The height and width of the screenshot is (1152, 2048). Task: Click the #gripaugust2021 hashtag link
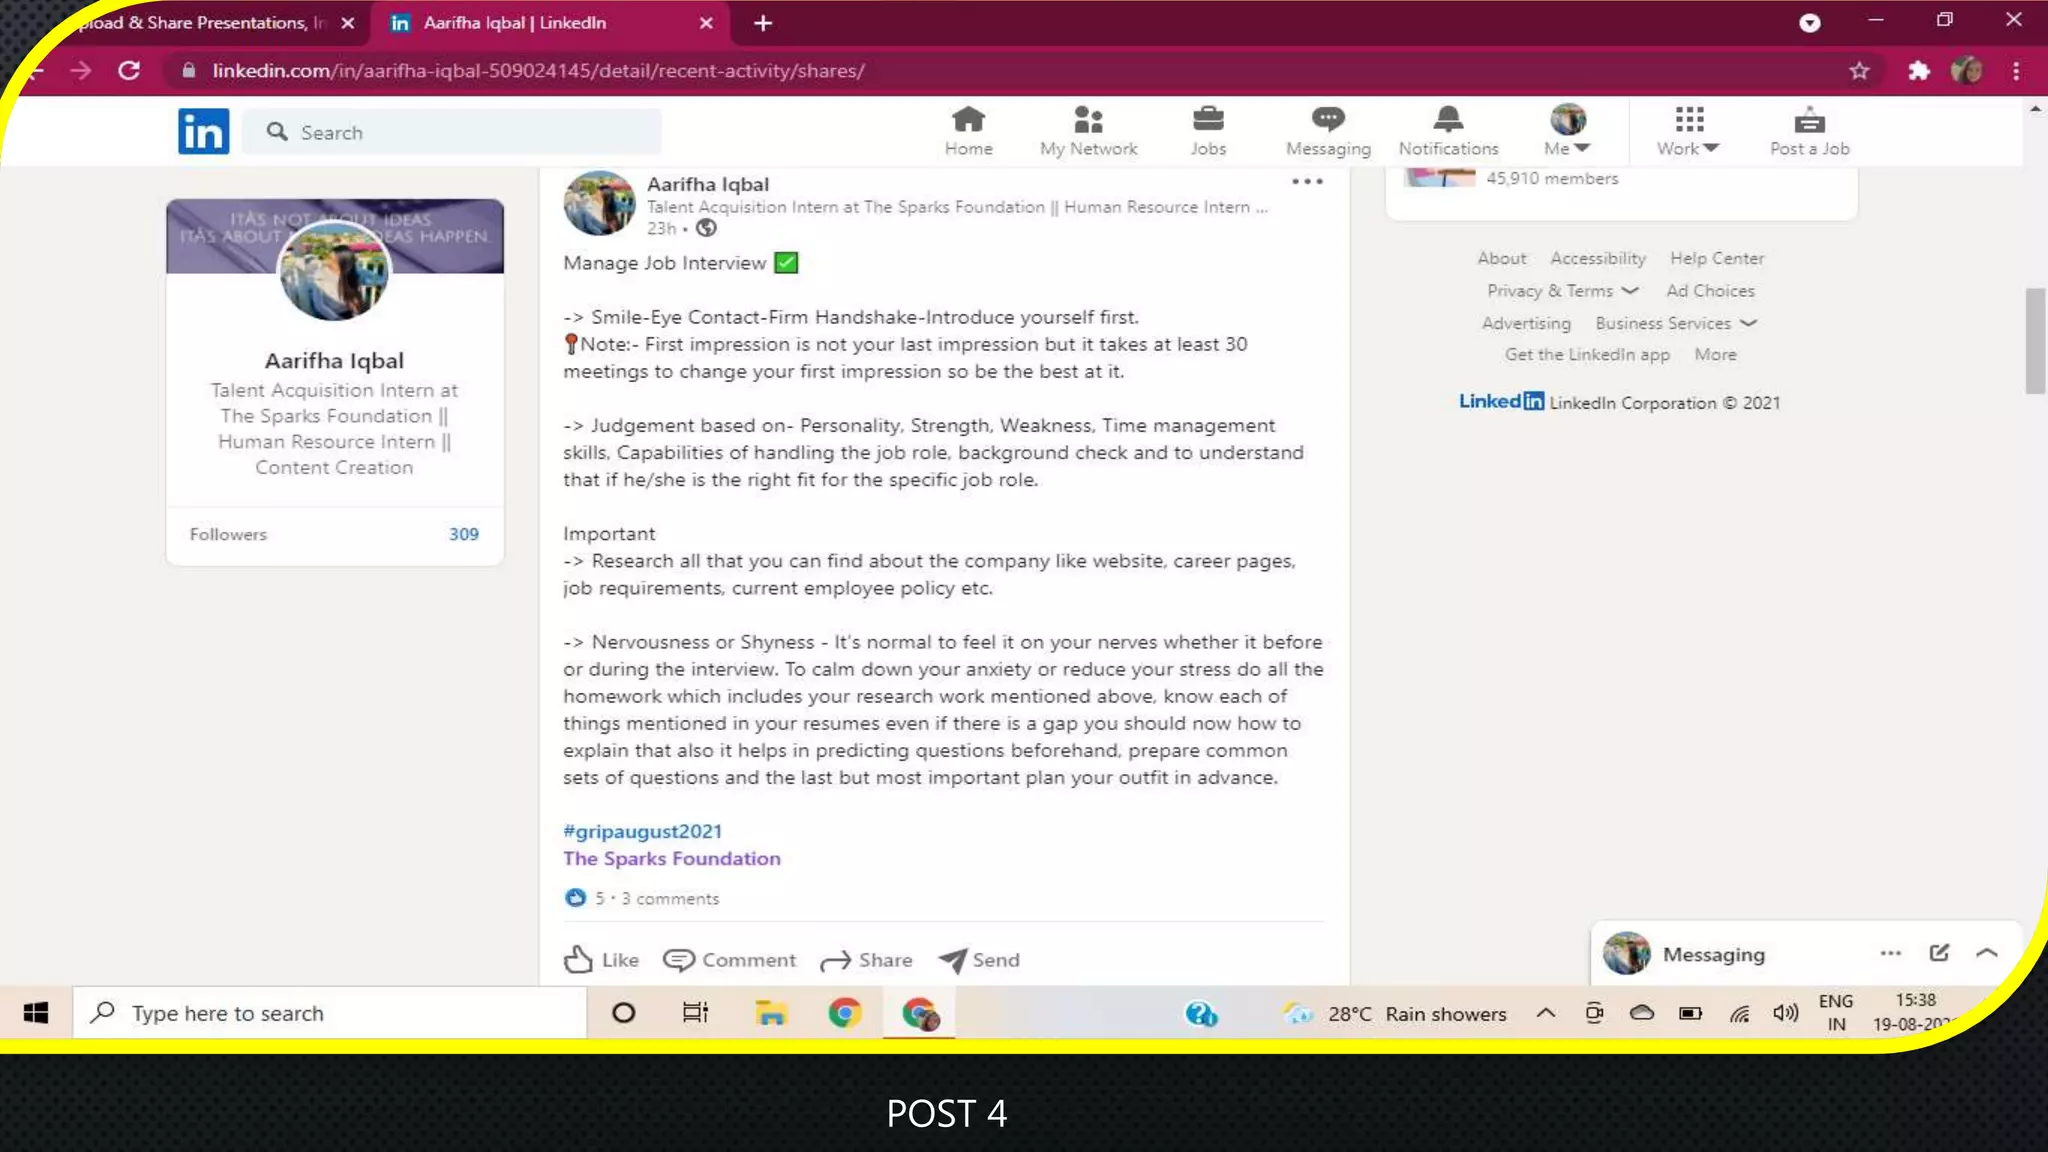[x=642, y=831]
